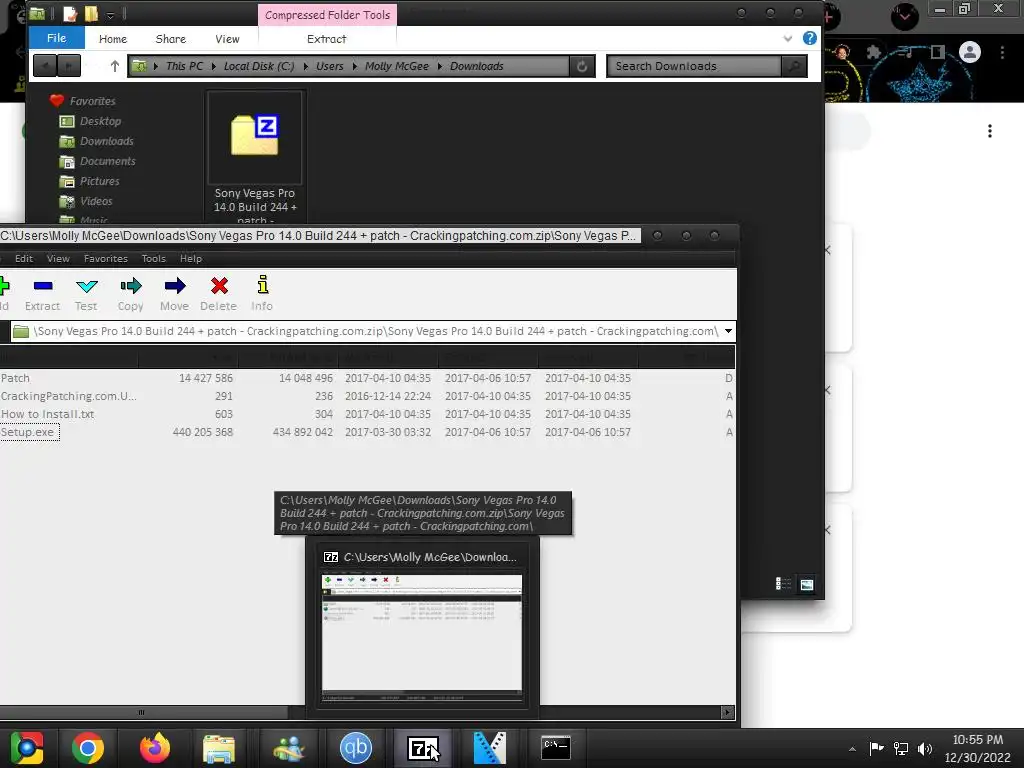Open the Home tab in Explorer ribbon

113,39
